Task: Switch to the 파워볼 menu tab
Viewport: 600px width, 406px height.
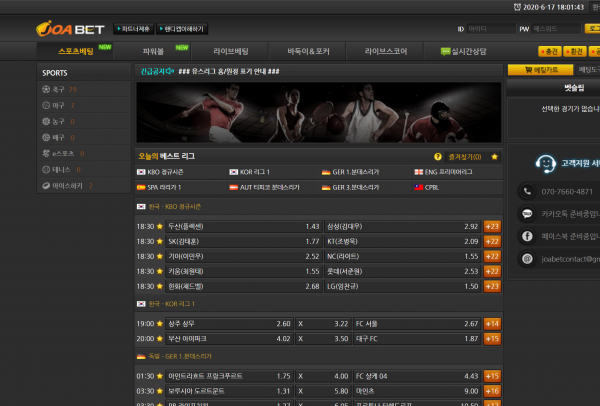Action: [153, 51]
